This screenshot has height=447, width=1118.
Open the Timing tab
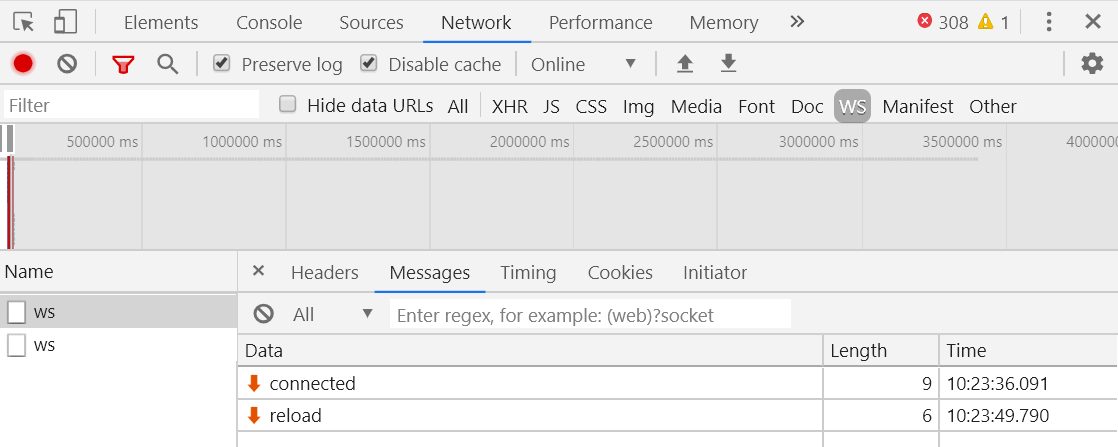[x=528, y=272]
